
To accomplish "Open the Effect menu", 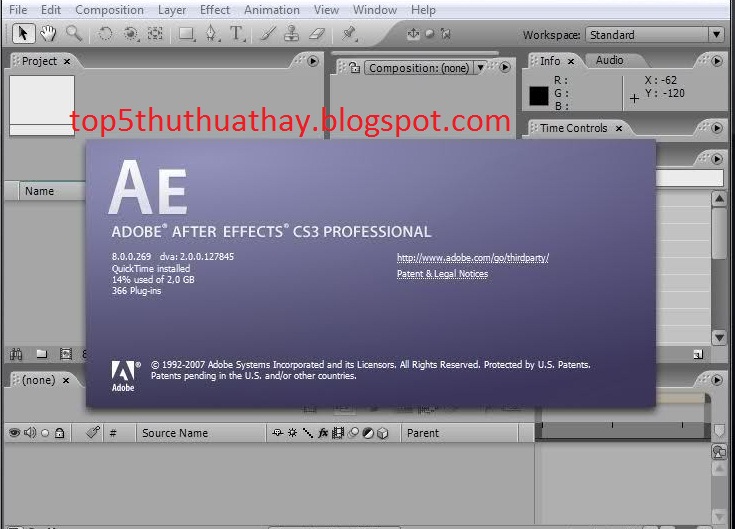I will (215, 10).
